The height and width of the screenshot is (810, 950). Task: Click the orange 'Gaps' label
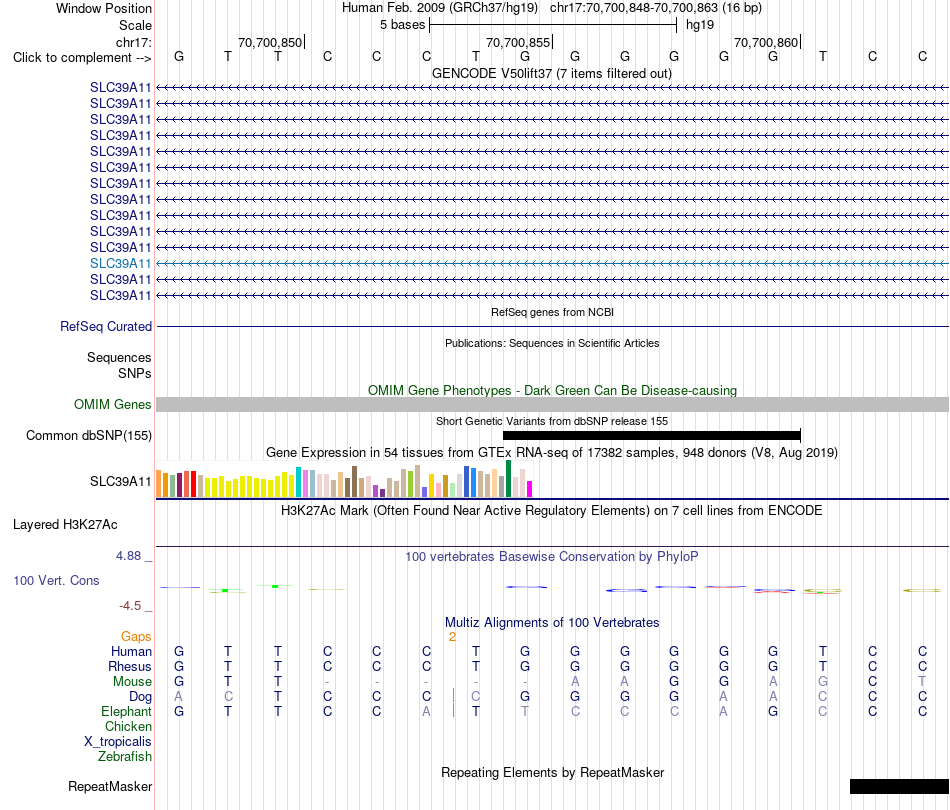click(136, 637)
